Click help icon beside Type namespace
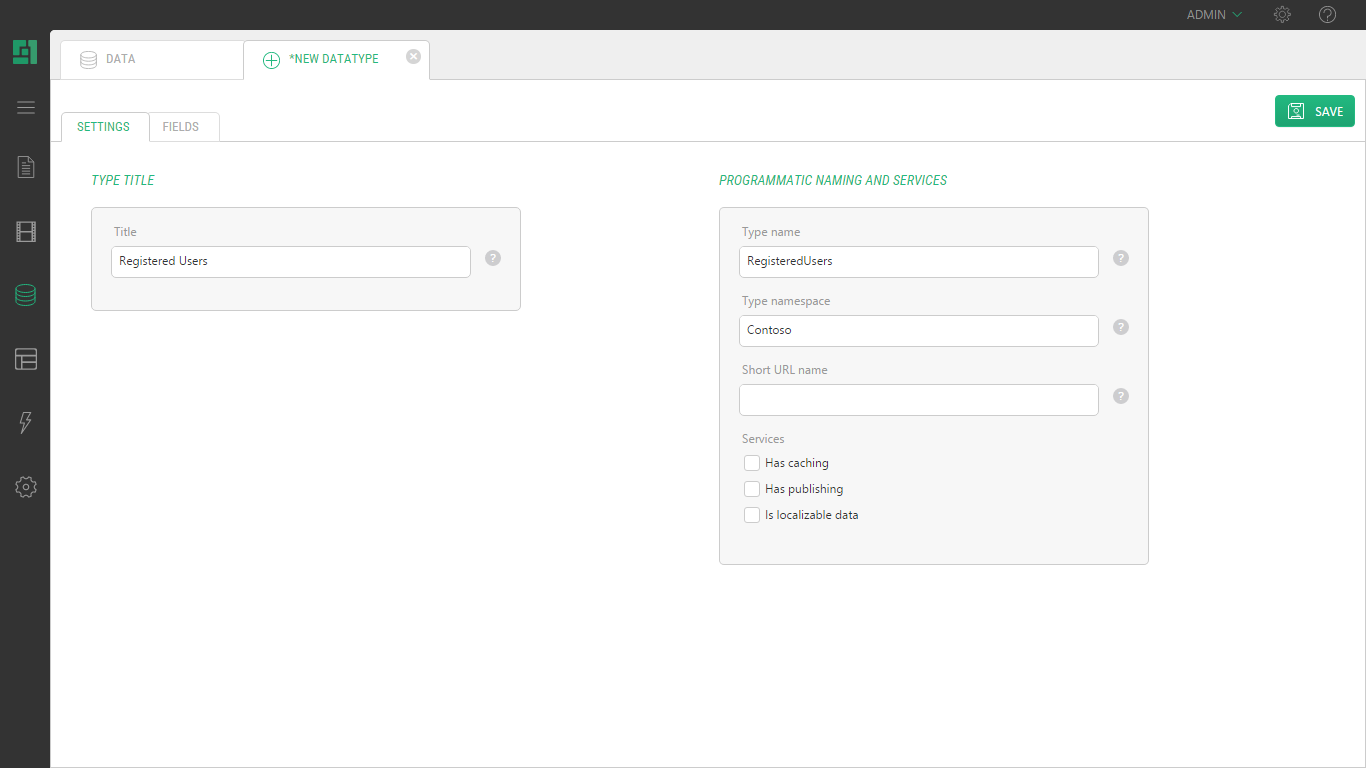This screenshot has height=768, width=1366. tap(1121, 327)
